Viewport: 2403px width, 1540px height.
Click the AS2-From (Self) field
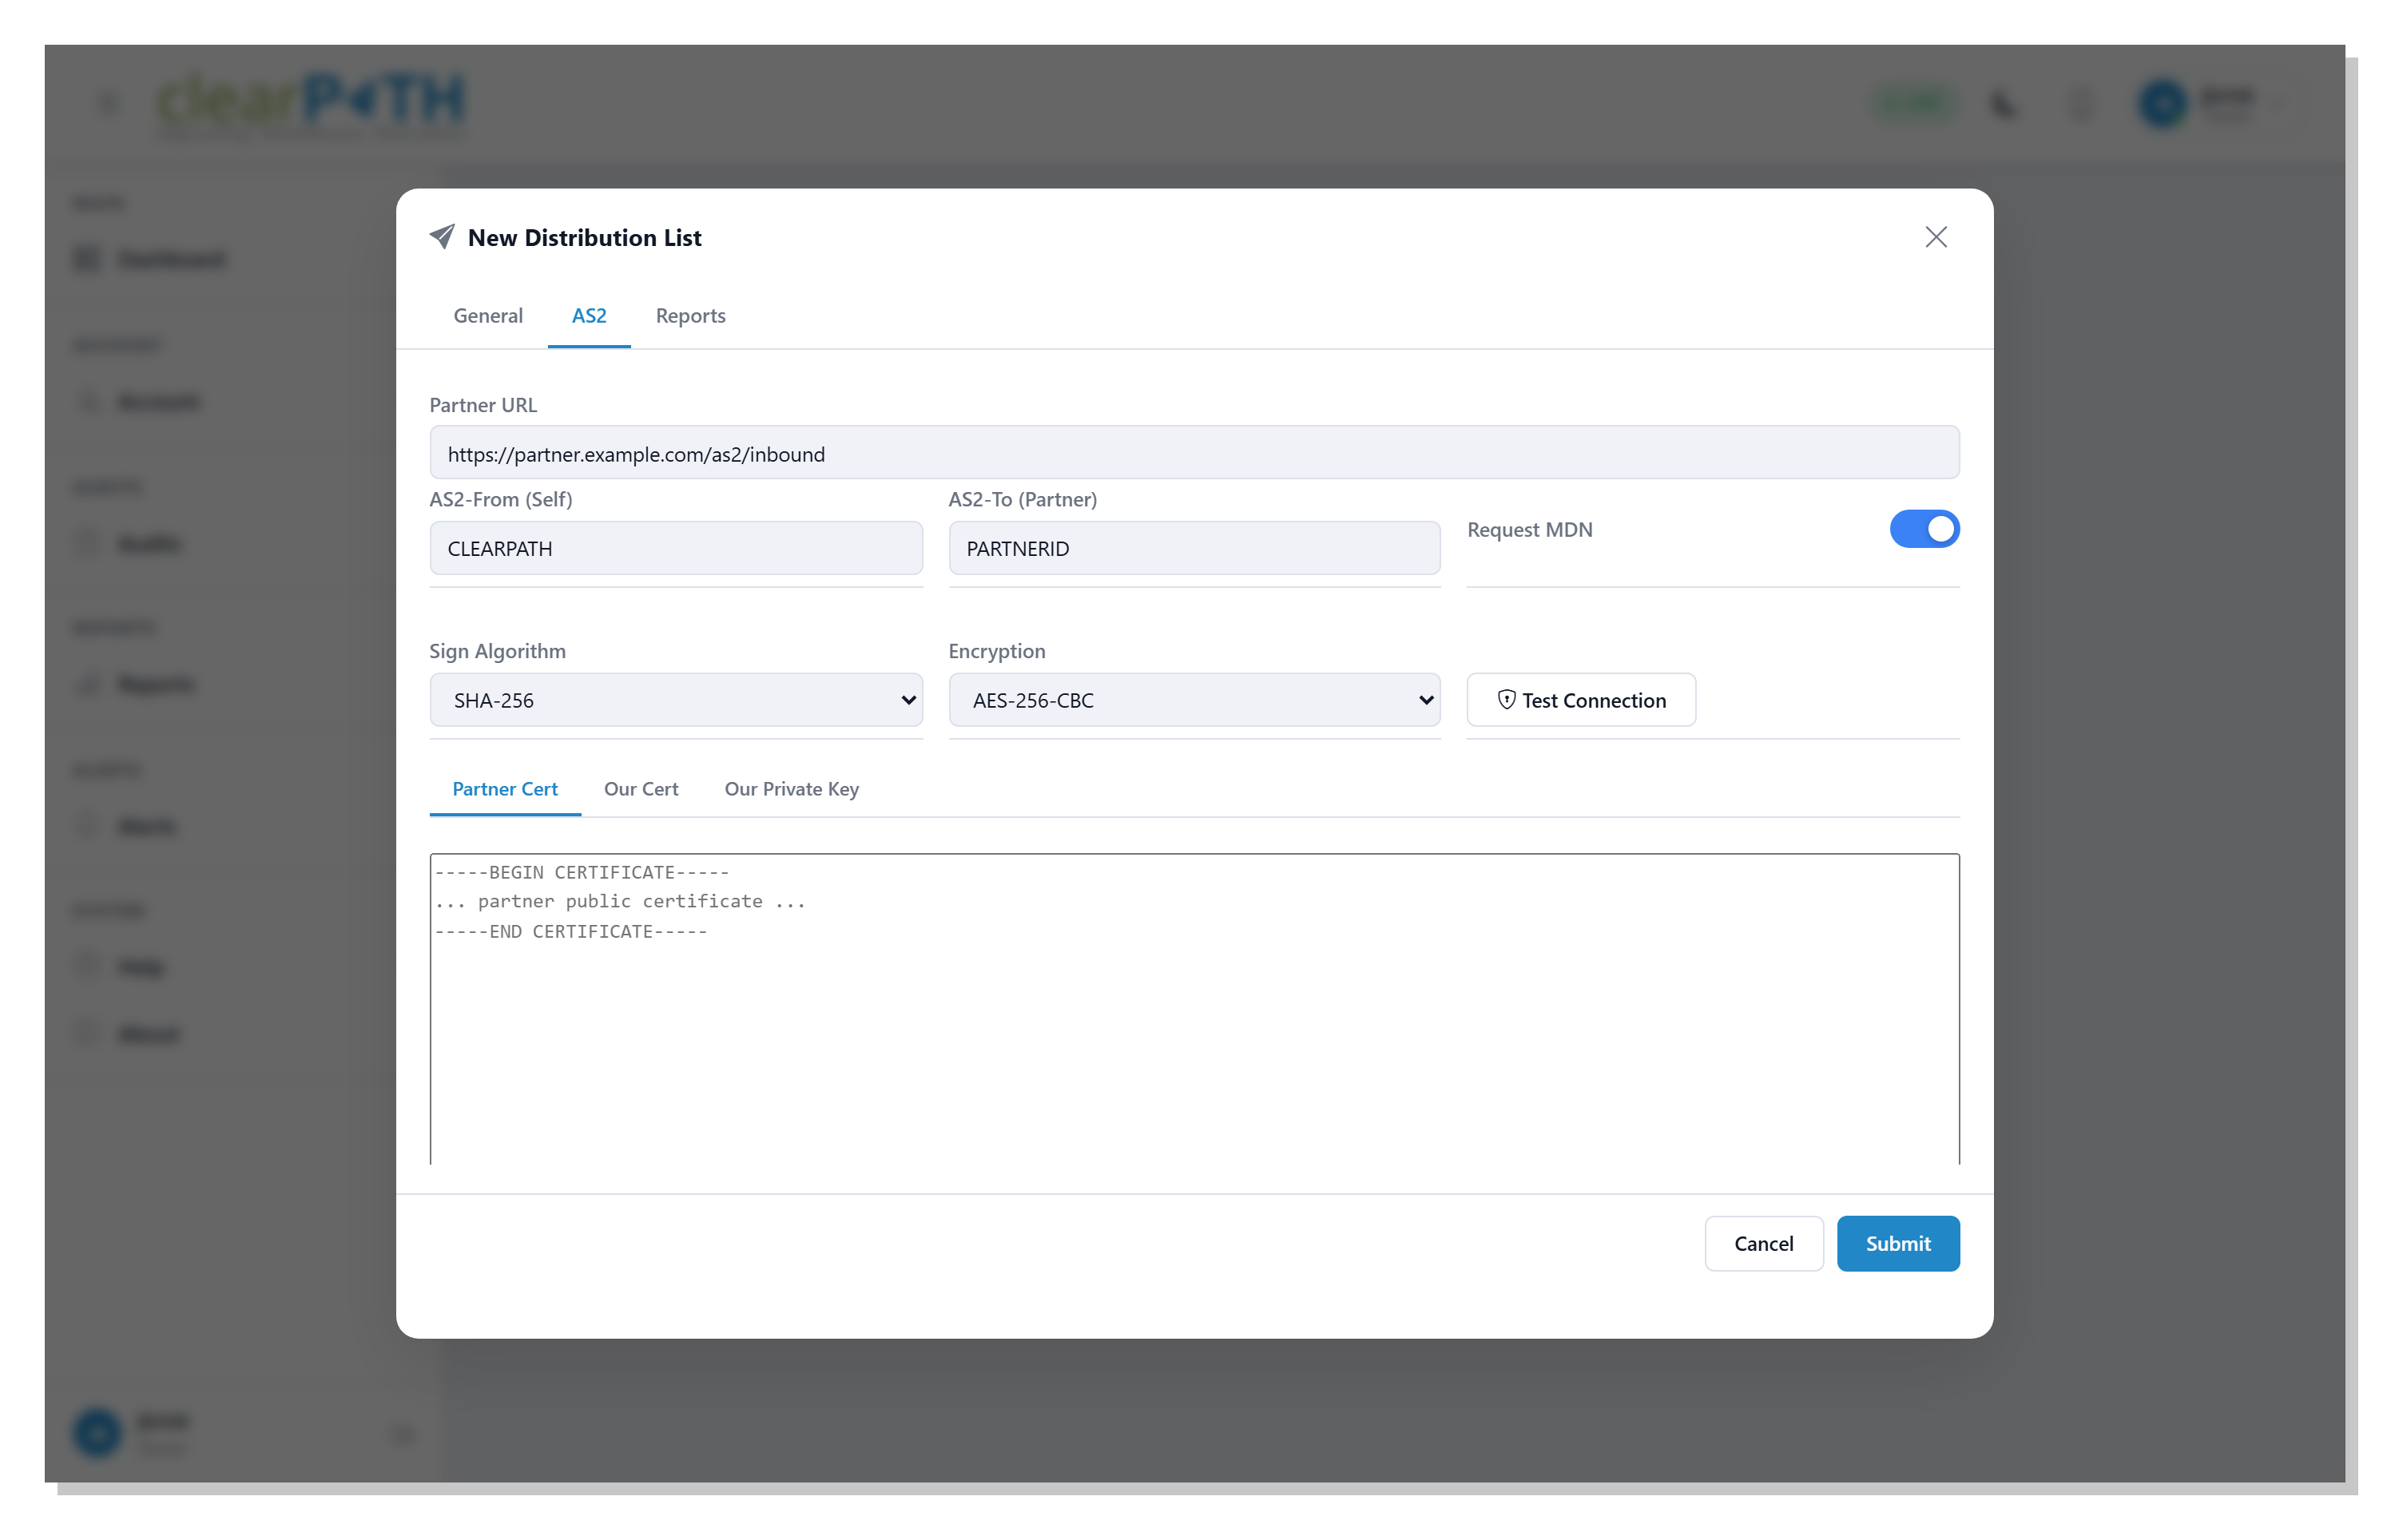pyautogui.click(x=676, y=548)
